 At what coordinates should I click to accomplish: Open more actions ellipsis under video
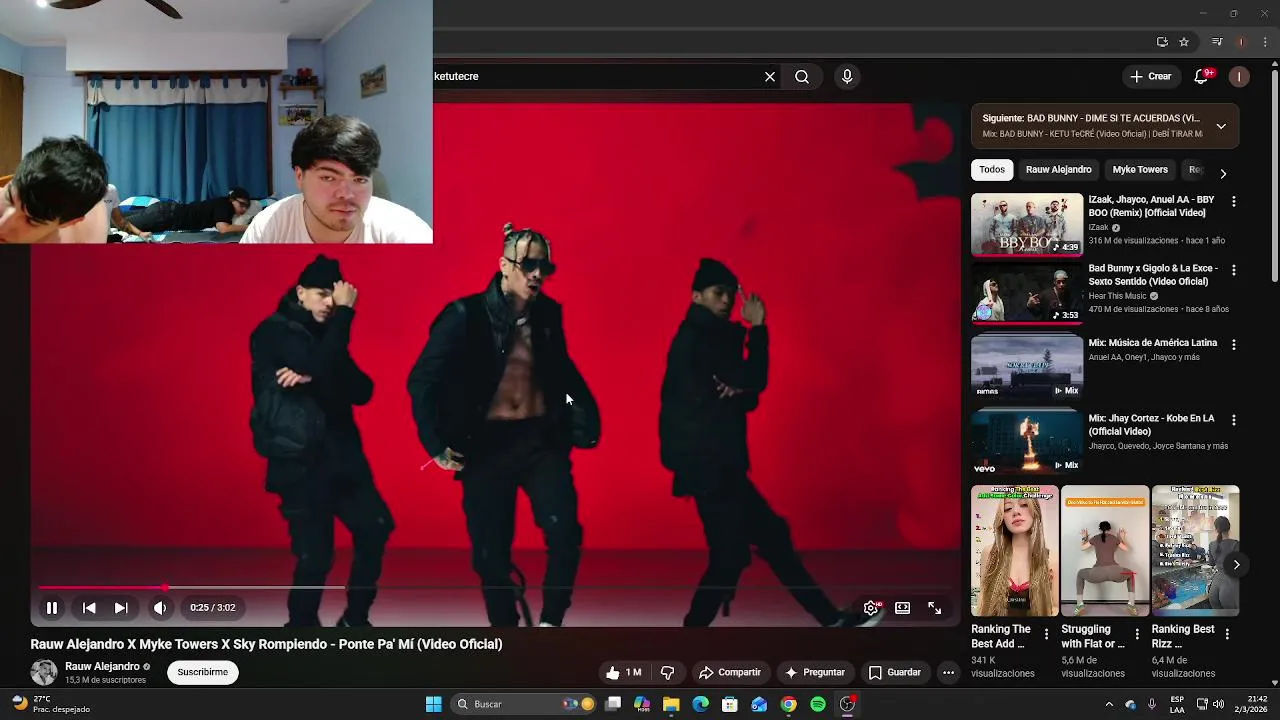(948, 673)
